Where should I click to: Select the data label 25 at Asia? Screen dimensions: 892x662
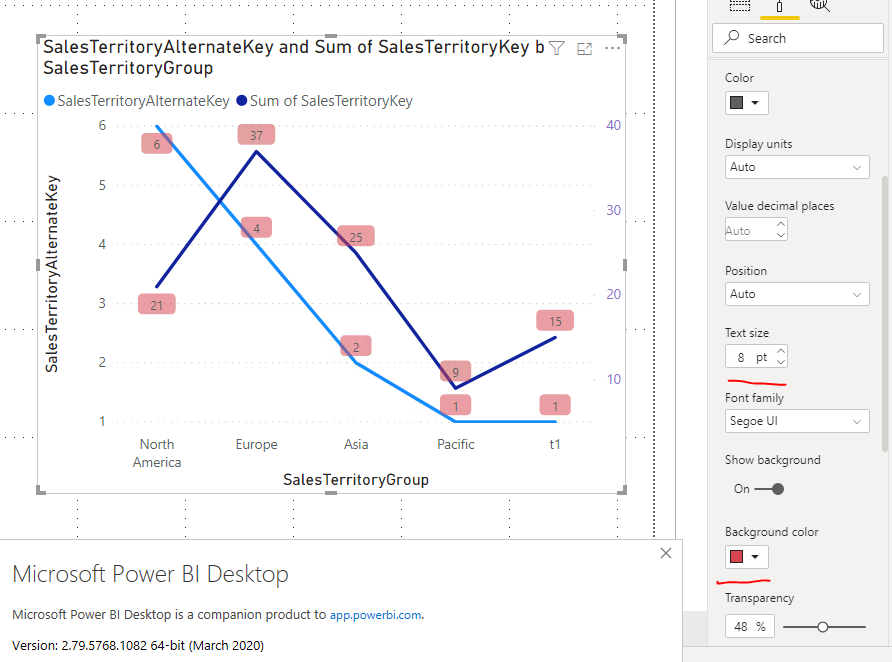pos(356,237)
